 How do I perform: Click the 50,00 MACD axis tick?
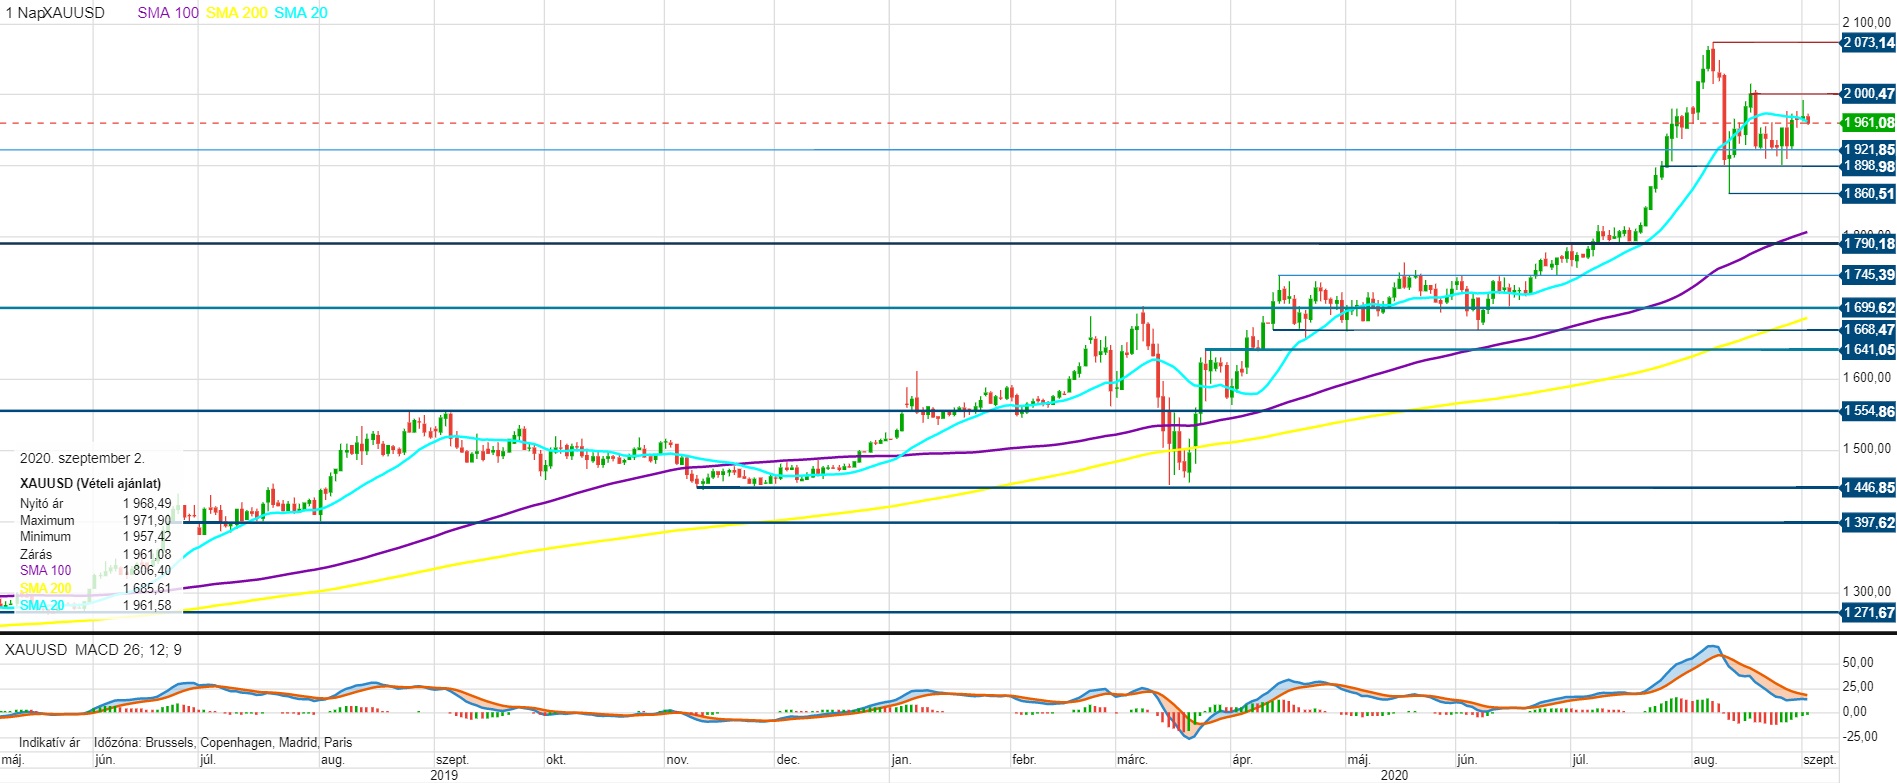[x=1858, y=663]
